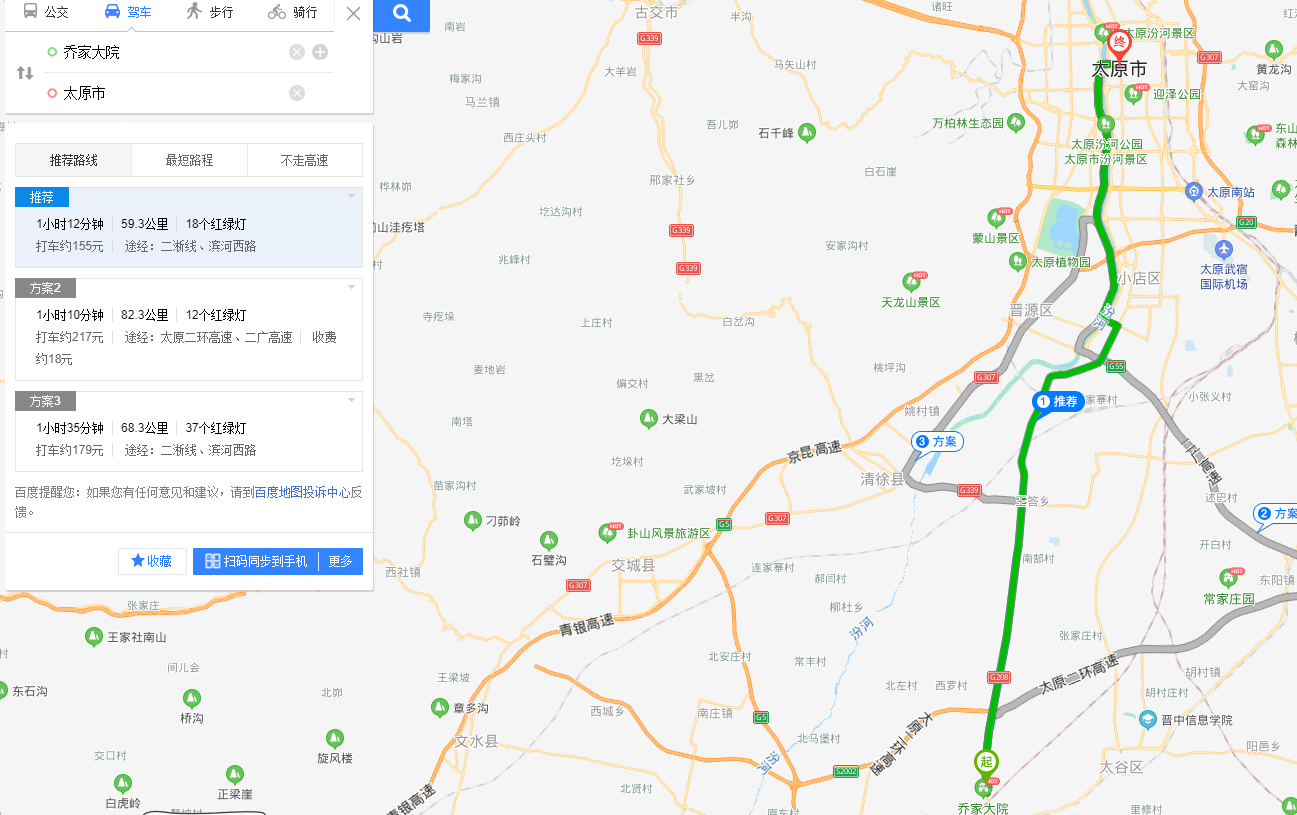Select the 太原武宿国际机场 airport icon

pos(1224,249)
